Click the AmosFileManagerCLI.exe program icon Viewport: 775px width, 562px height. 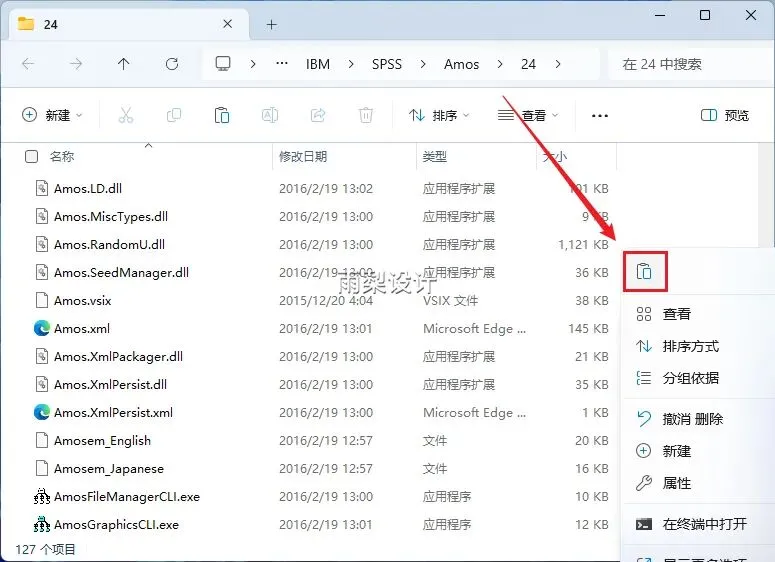click(x=42, y=496)
